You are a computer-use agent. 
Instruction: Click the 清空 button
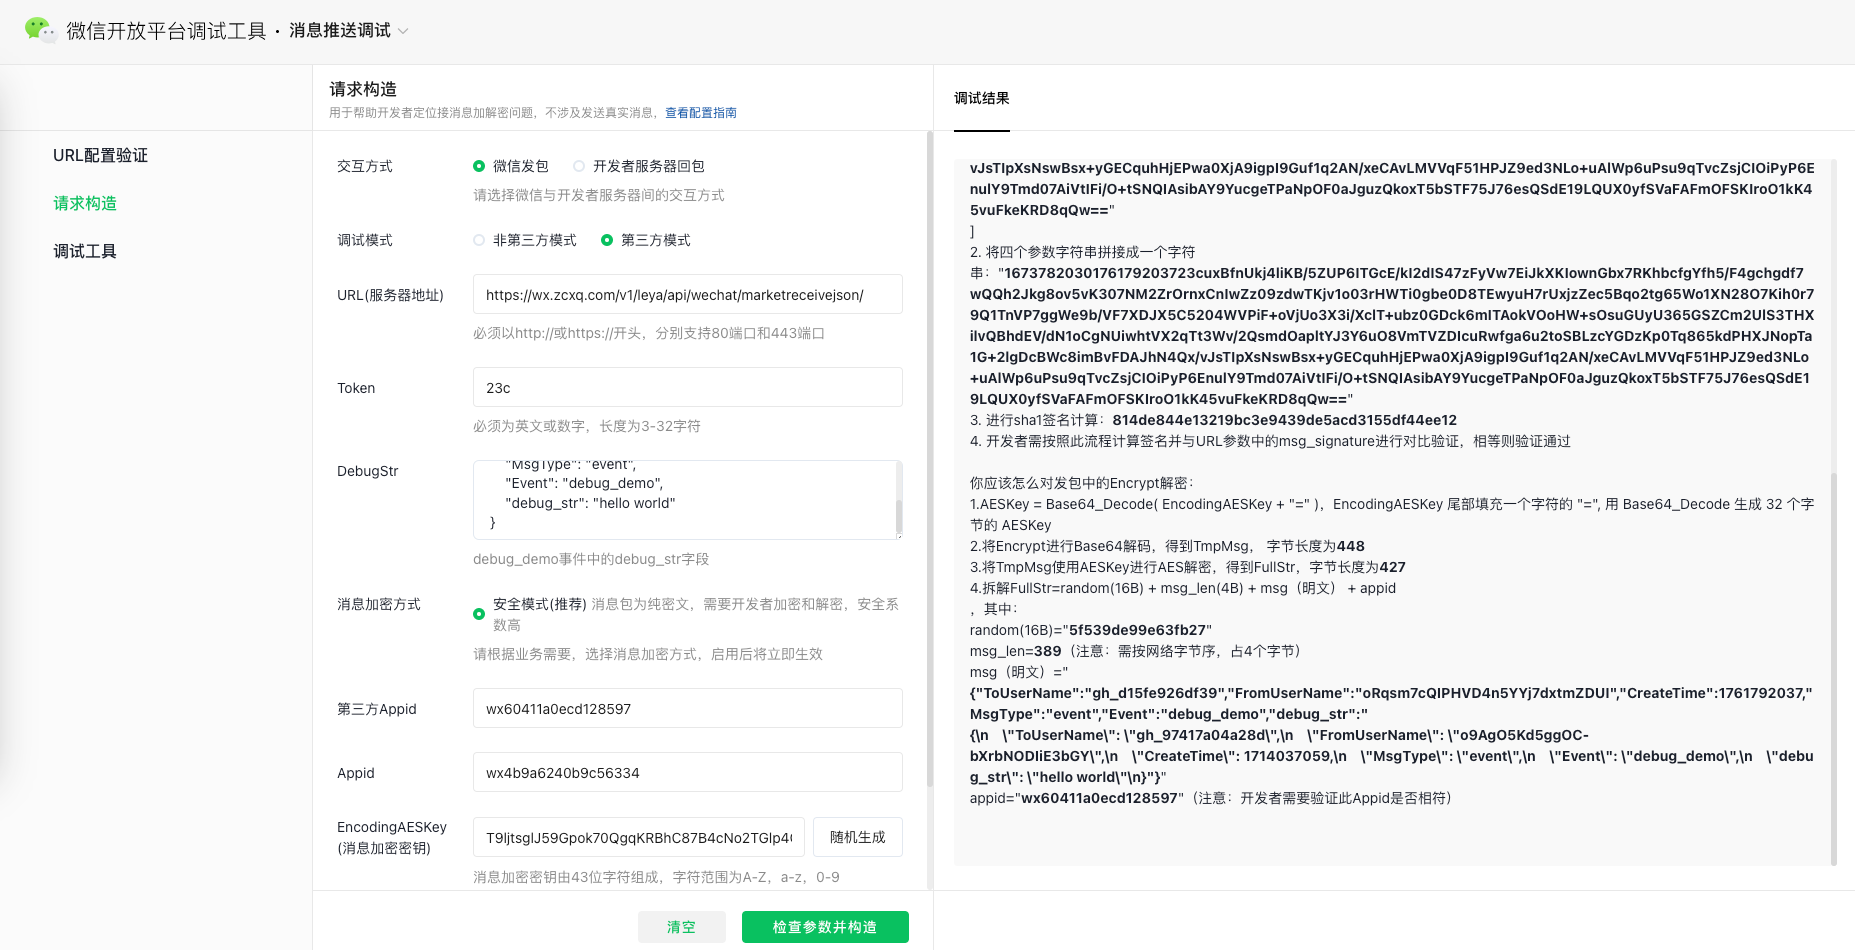[x=682, y=927]
